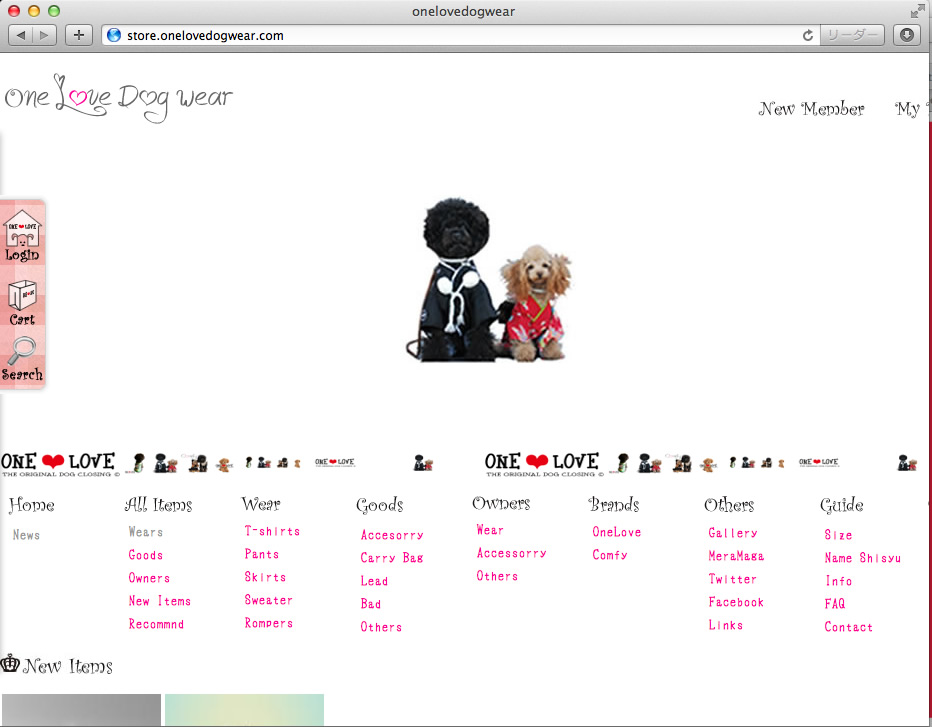Open the Downloads arrow button
The height and width of the screenshot is (727, 932).
point(906,35)
